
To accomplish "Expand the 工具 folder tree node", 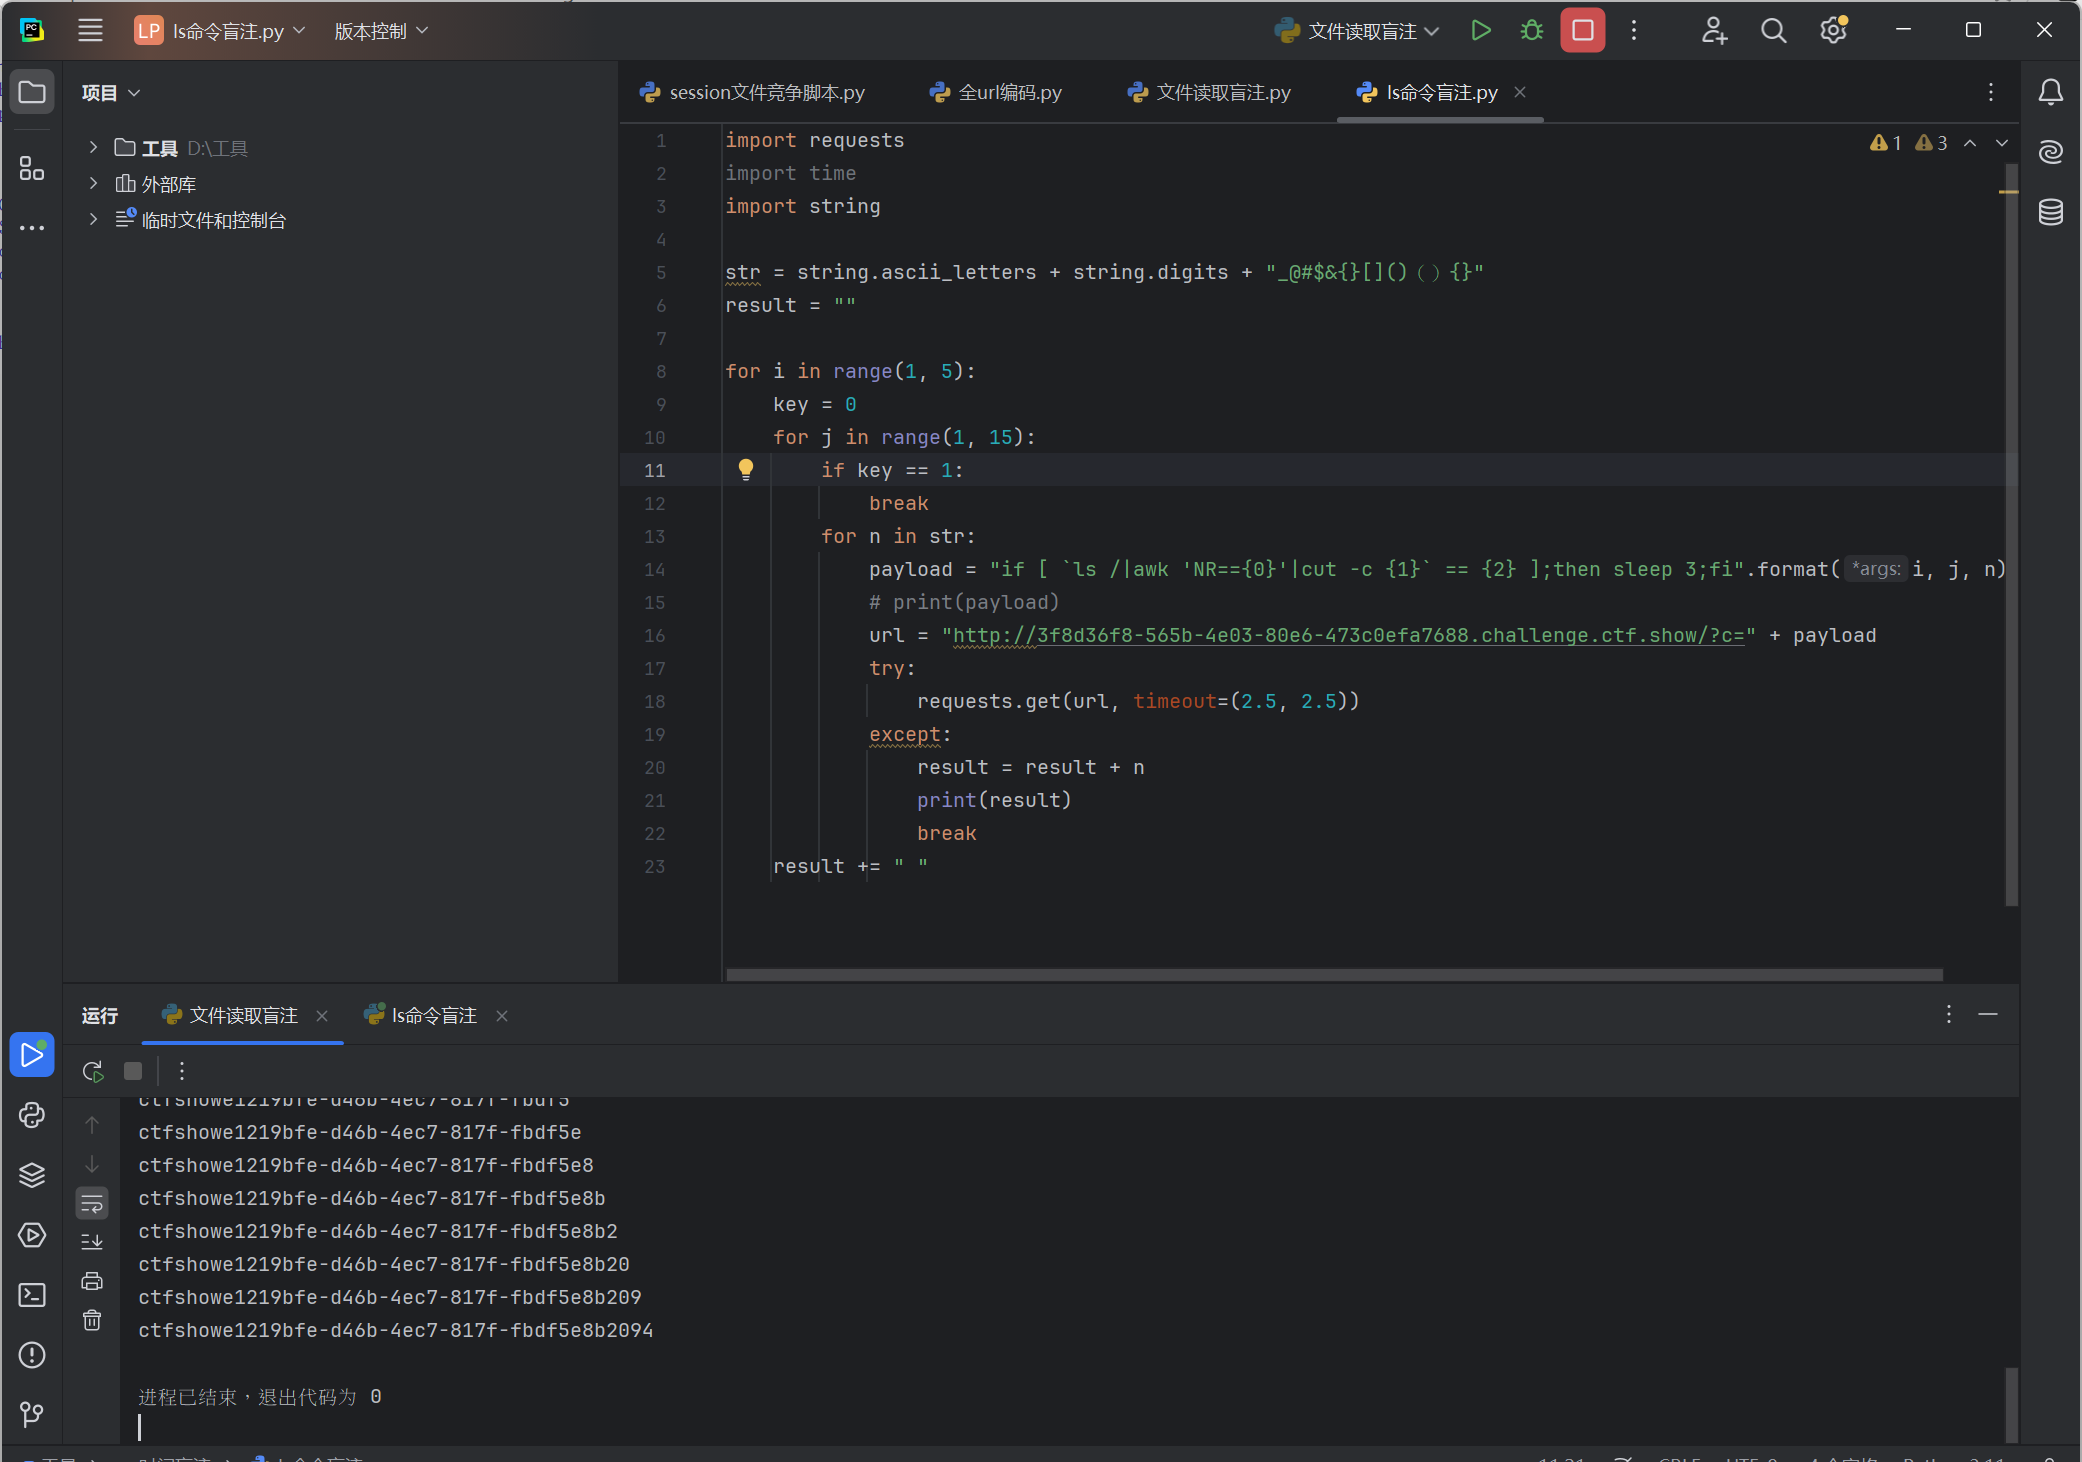I will [93, 148].
